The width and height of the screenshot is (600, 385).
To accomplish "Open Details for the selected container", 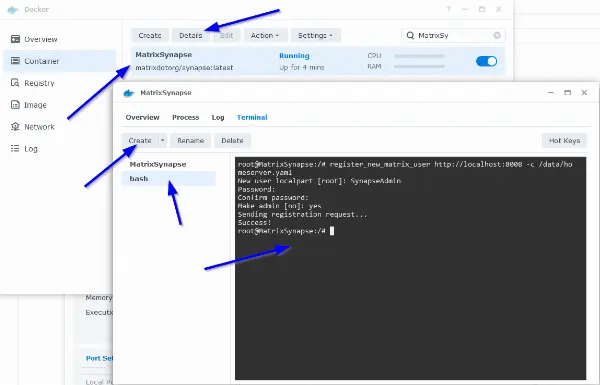I will (x=191, y=35).
